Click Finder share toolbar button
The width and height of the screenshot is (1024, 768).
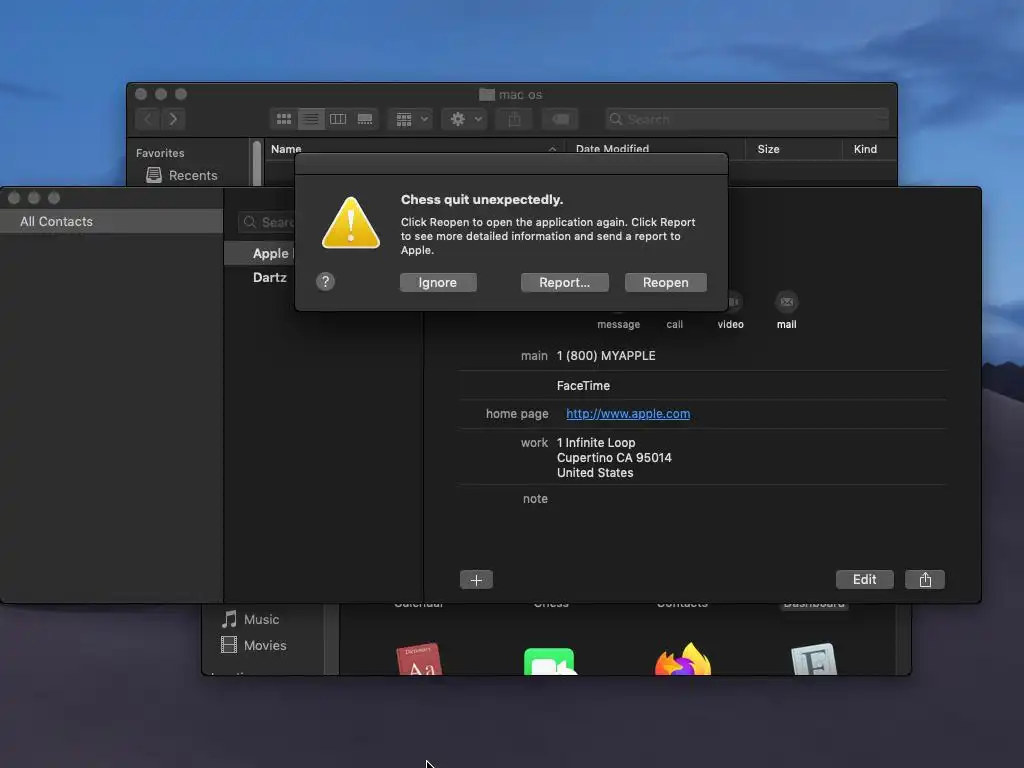515,119
